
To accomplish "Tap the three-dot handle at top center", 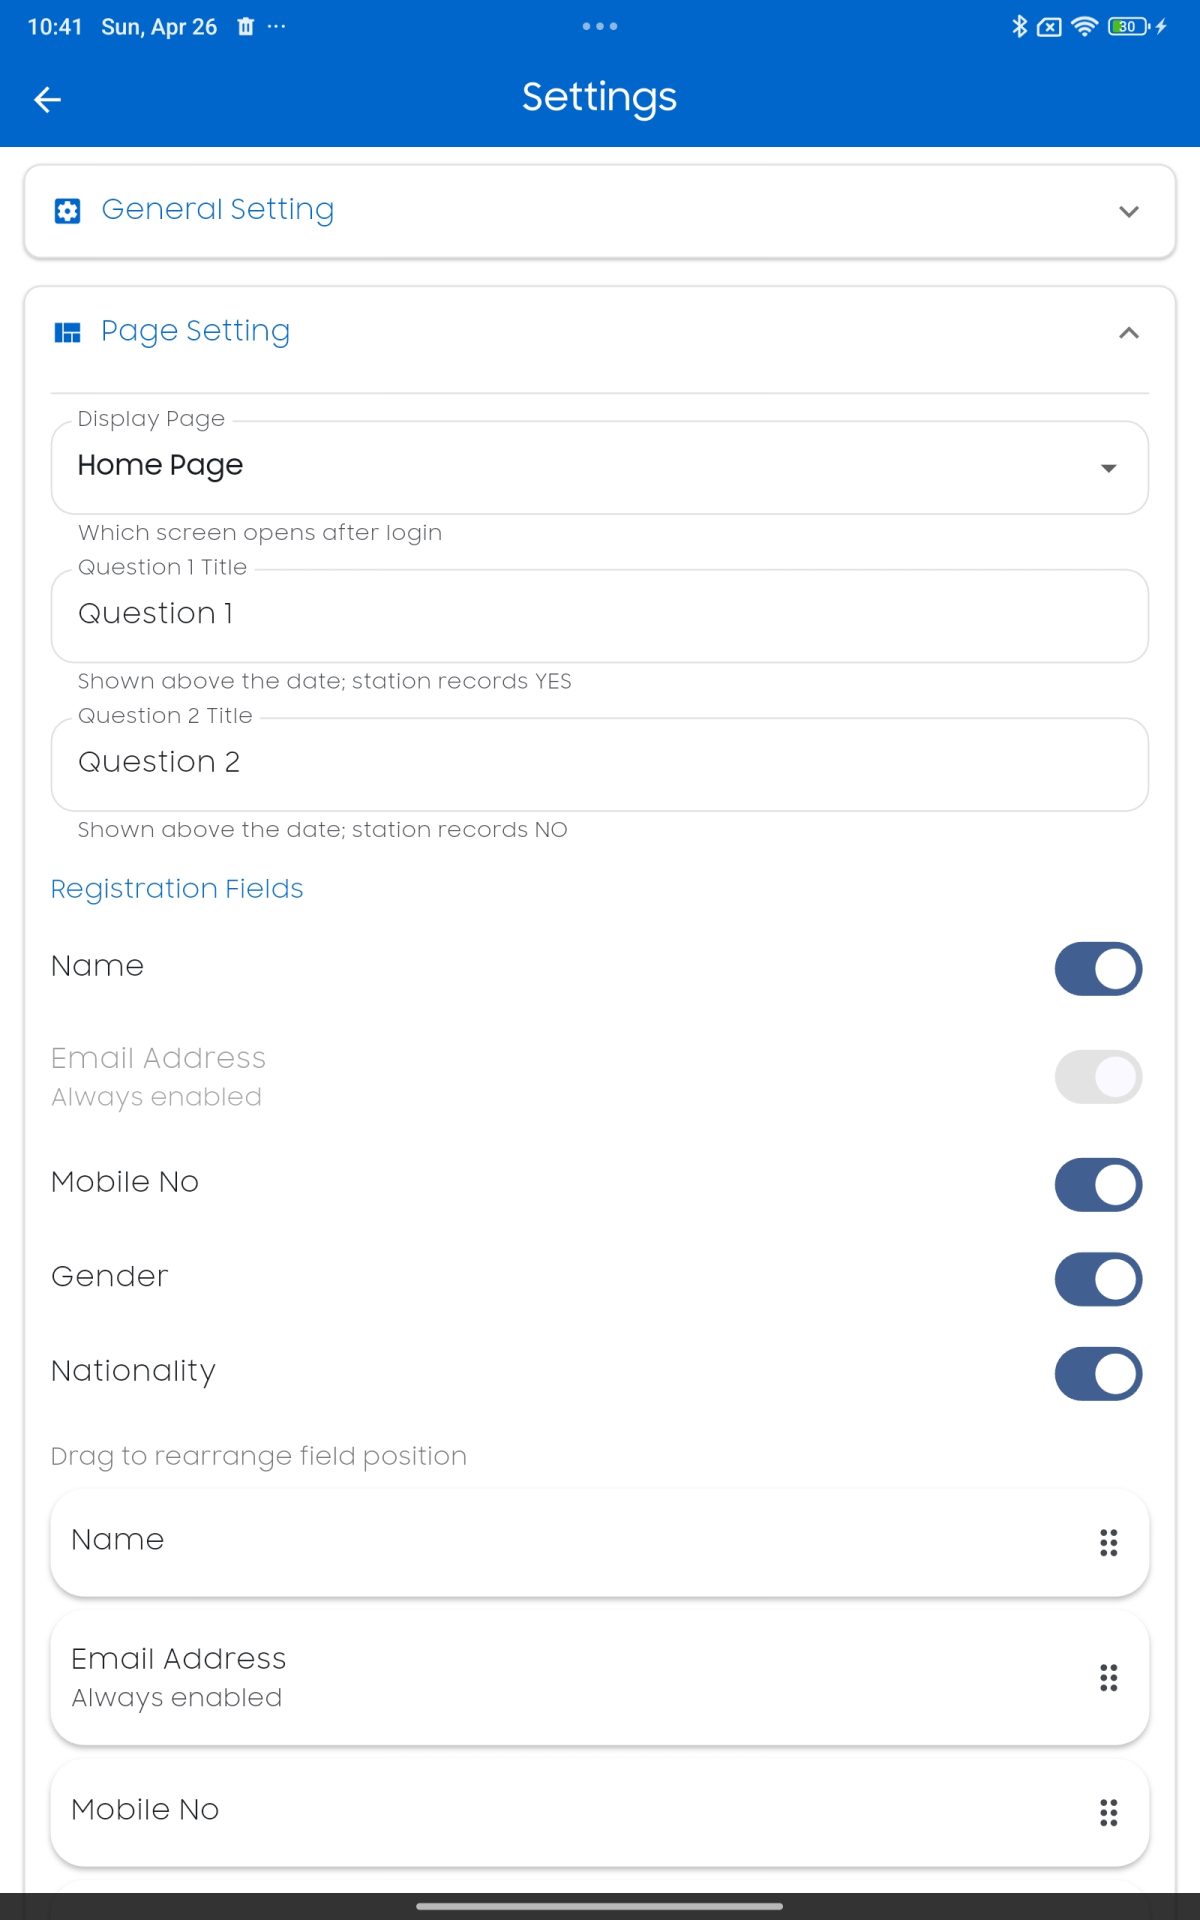I will [600, 26].
